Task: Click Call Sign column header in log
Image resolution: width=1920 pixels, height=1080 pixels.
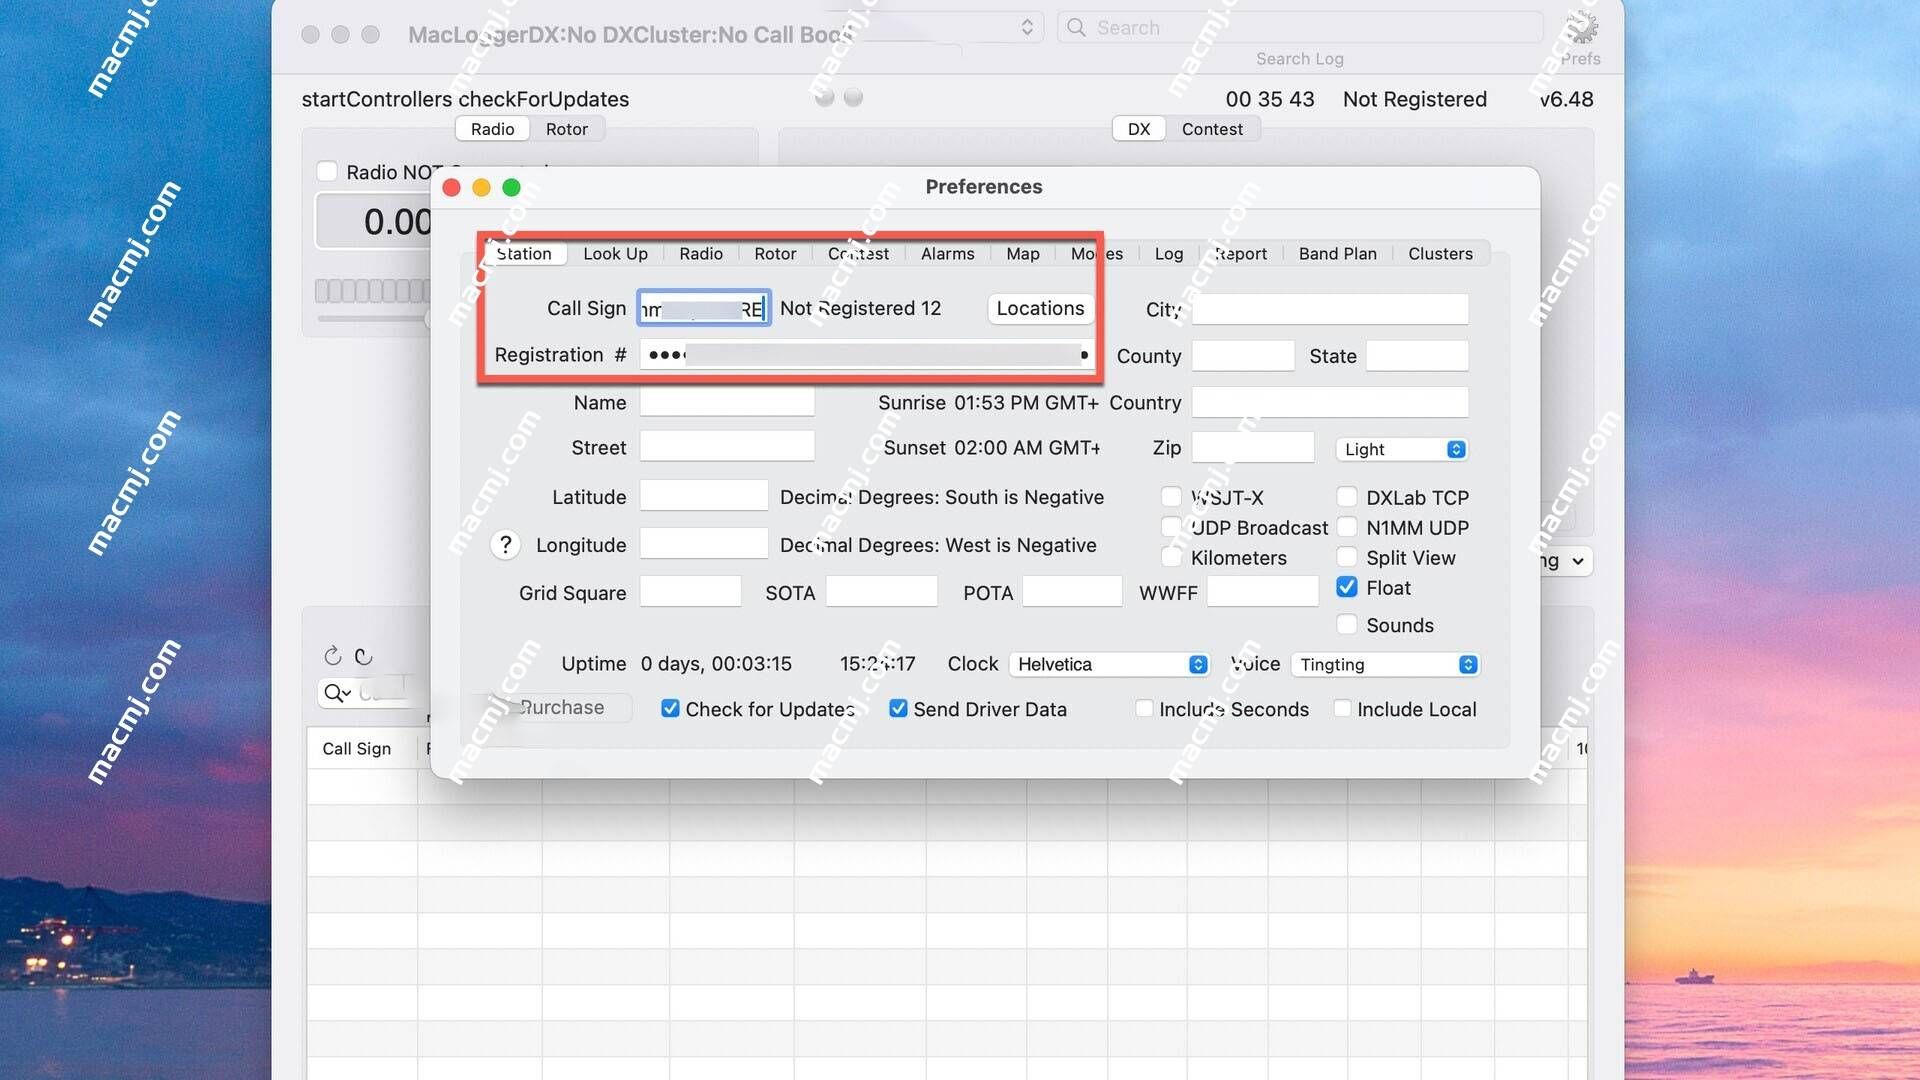Action: [357, 748]
